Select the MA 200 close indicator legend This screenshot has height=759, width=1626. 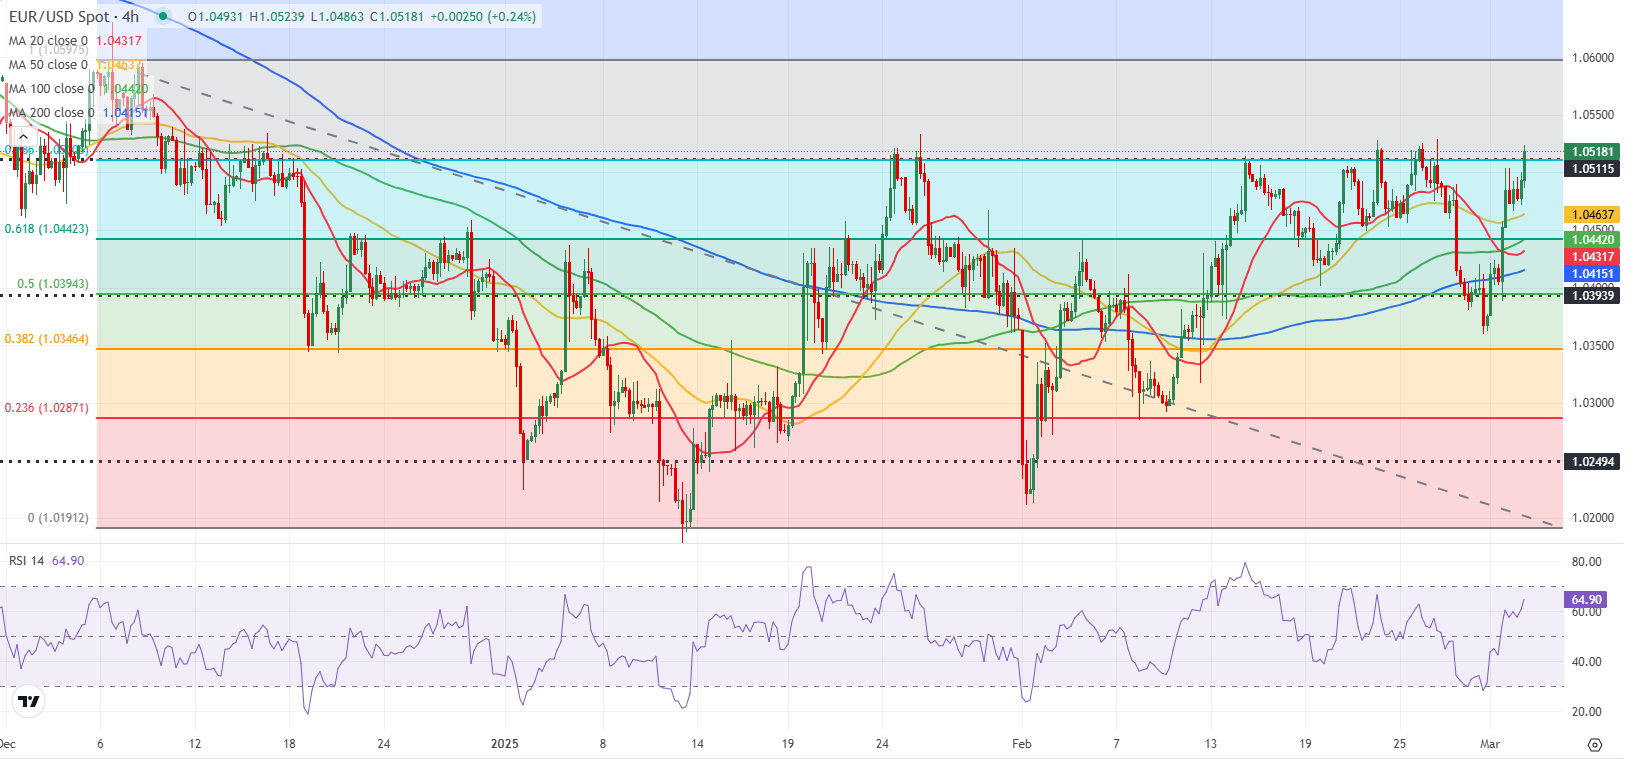(x=52, y=113)
